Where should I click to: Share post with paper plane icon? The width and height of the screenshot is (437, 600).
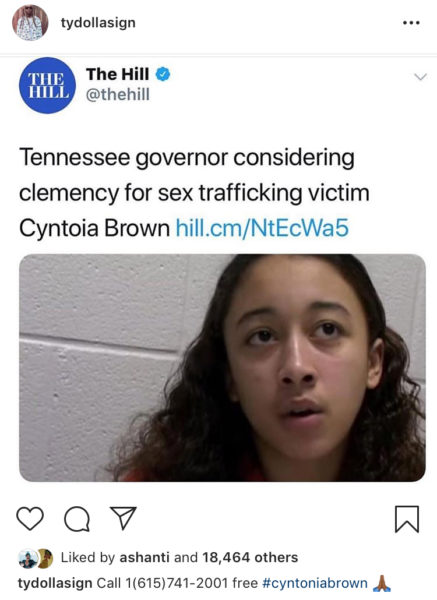tap(123, 518)
